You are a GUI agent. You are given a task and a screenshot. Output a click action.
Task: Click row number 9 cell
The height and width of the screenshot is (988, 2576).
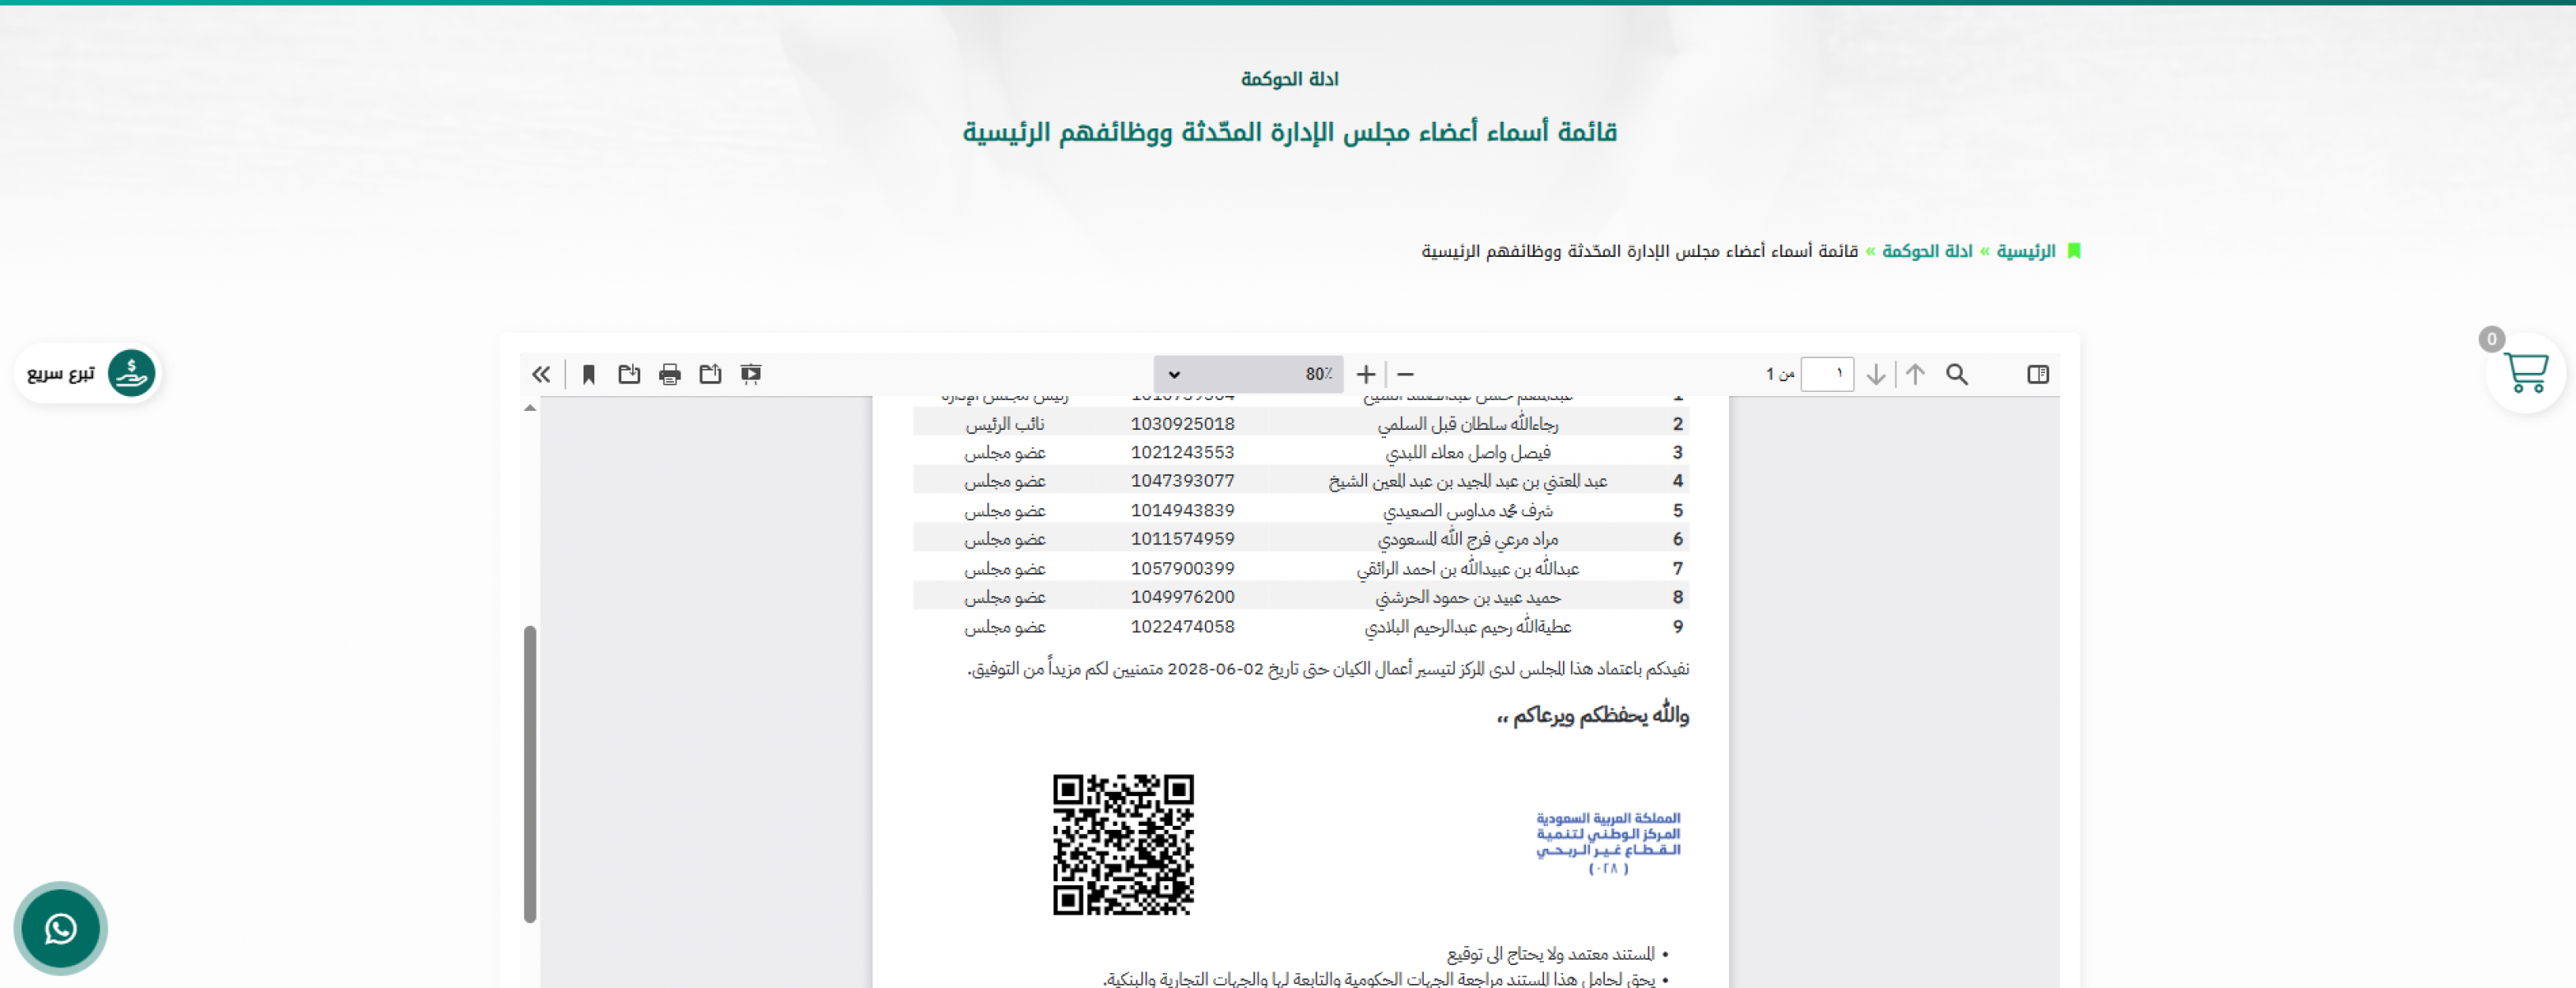click(1678, 627)
